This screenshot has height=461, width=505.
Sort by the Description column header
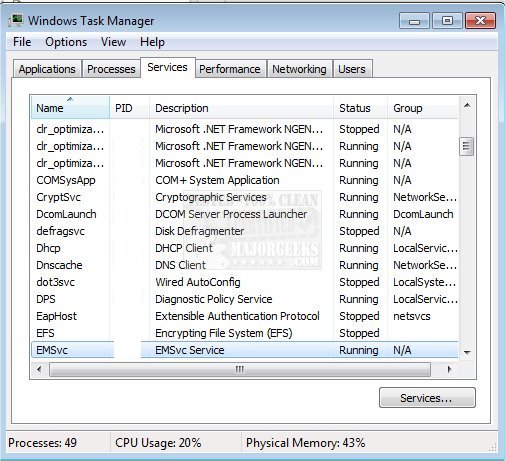pyautogui.click(x=241, y=108)
